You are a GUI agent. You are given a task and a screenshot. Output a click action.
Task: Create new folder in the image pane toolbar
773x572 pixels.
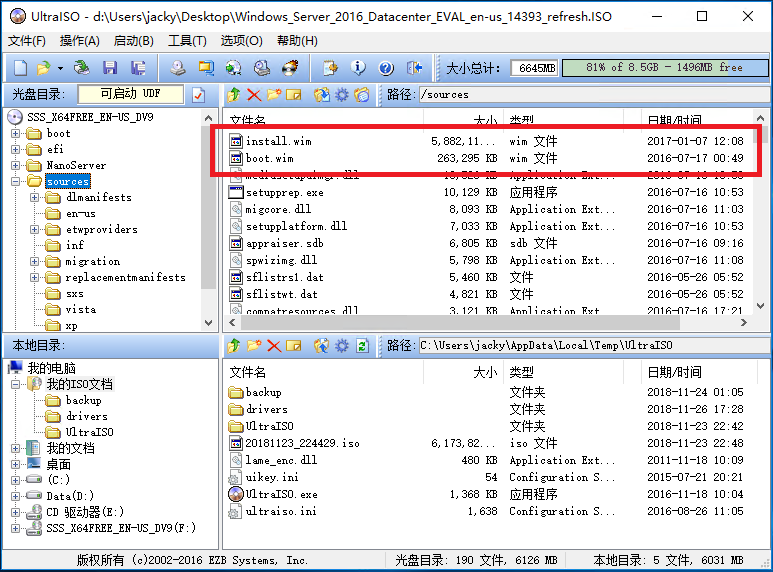pyautogui.click(x=274, y=94)
